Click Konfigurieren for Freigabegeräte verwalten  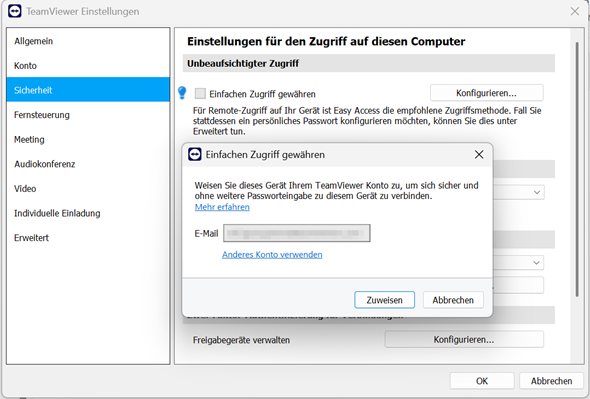pyautogui.click(x=464, y=340)
